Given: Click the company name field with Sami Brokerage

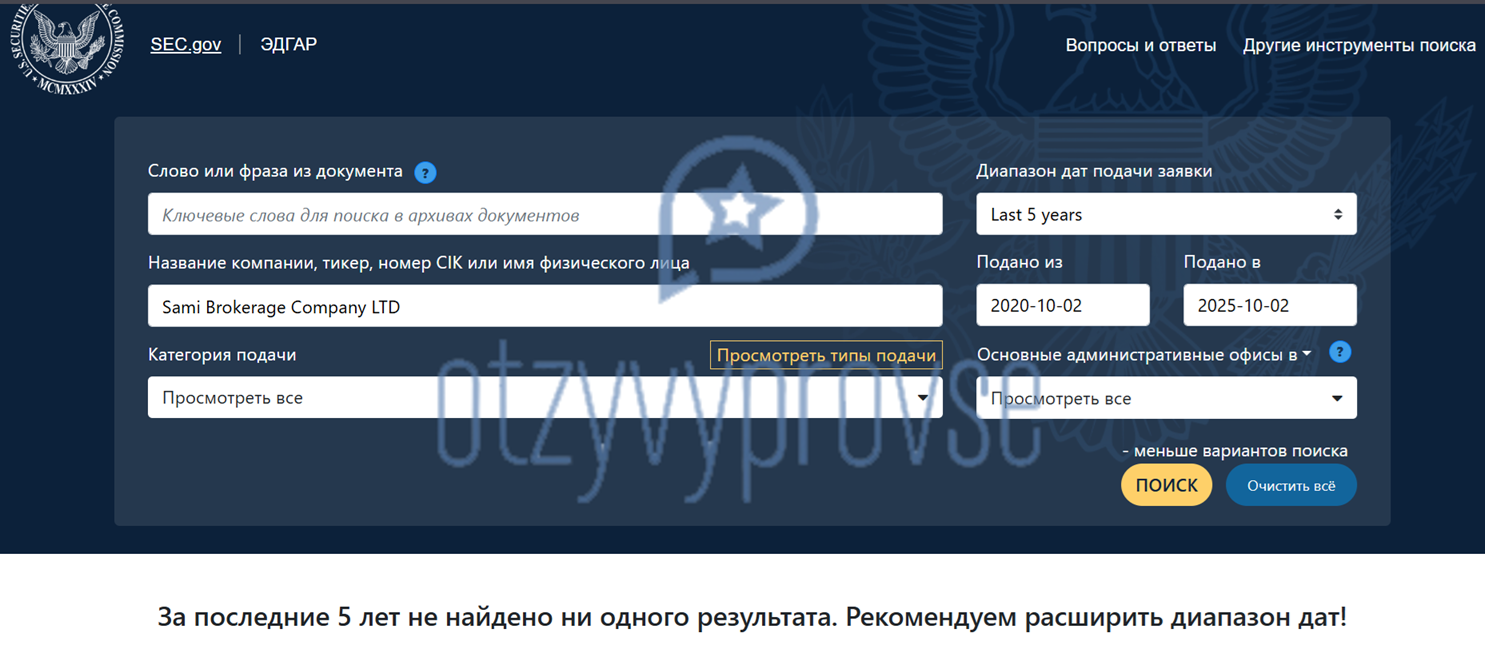Looking at the screenshot, I should [x=545, y=306].
